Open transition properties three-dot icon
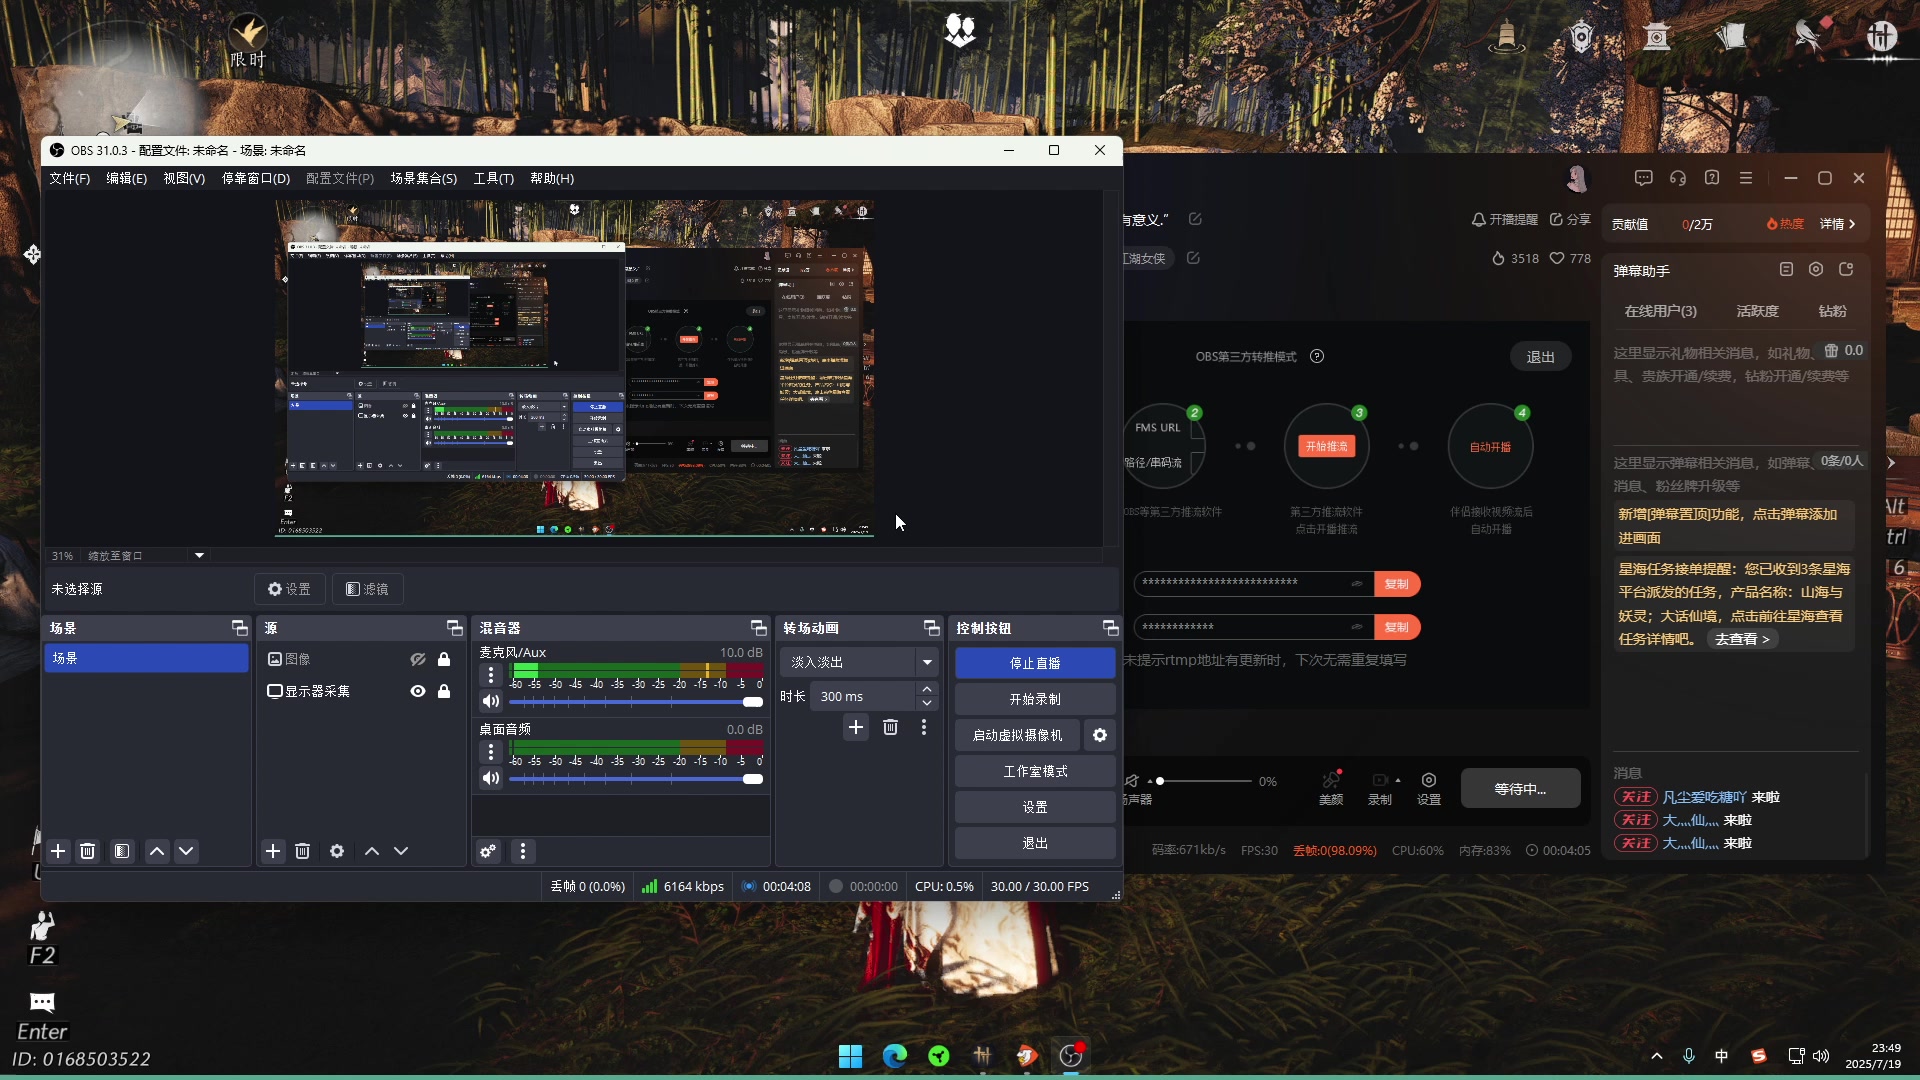1920x1080 pixels. click(x=924, y=727)
